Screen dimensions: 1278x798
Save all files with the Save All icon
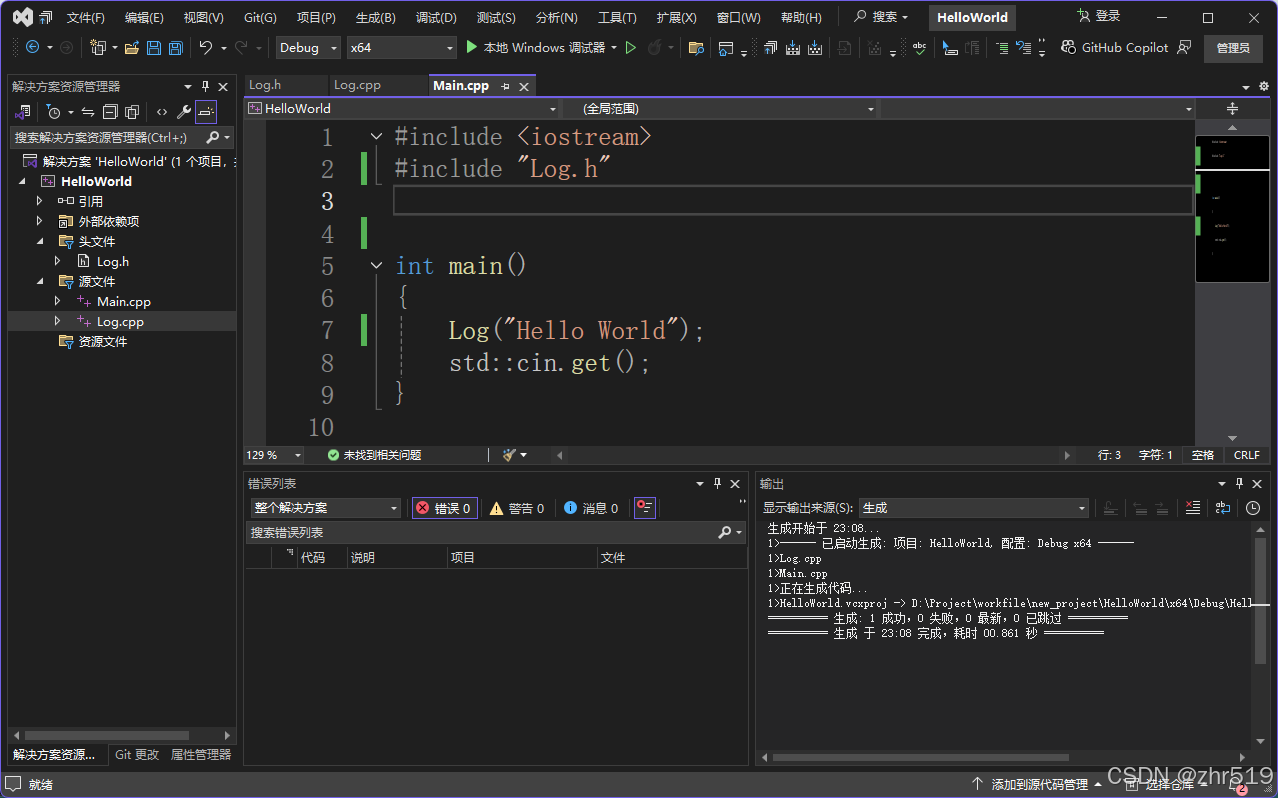coord(174,47)
